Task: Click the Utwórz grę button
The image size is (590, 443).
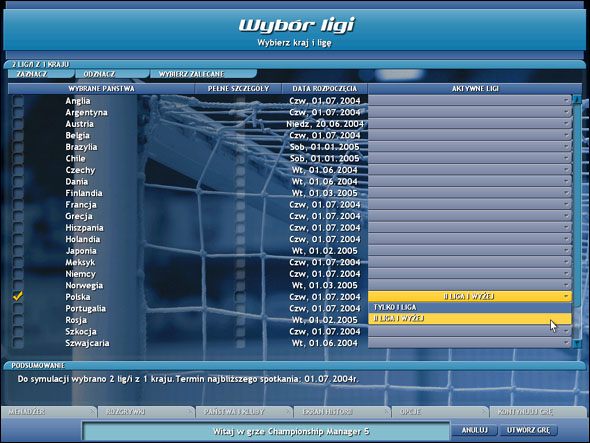Action: [528, 430]
